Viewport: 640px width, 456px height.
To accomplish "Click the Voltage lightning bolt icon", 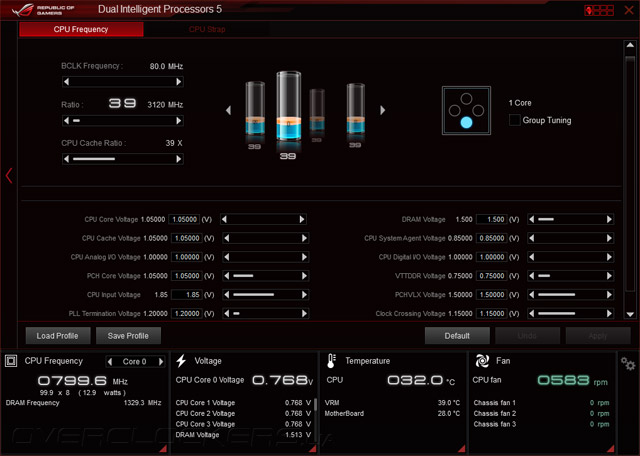I will click(181, 361).
